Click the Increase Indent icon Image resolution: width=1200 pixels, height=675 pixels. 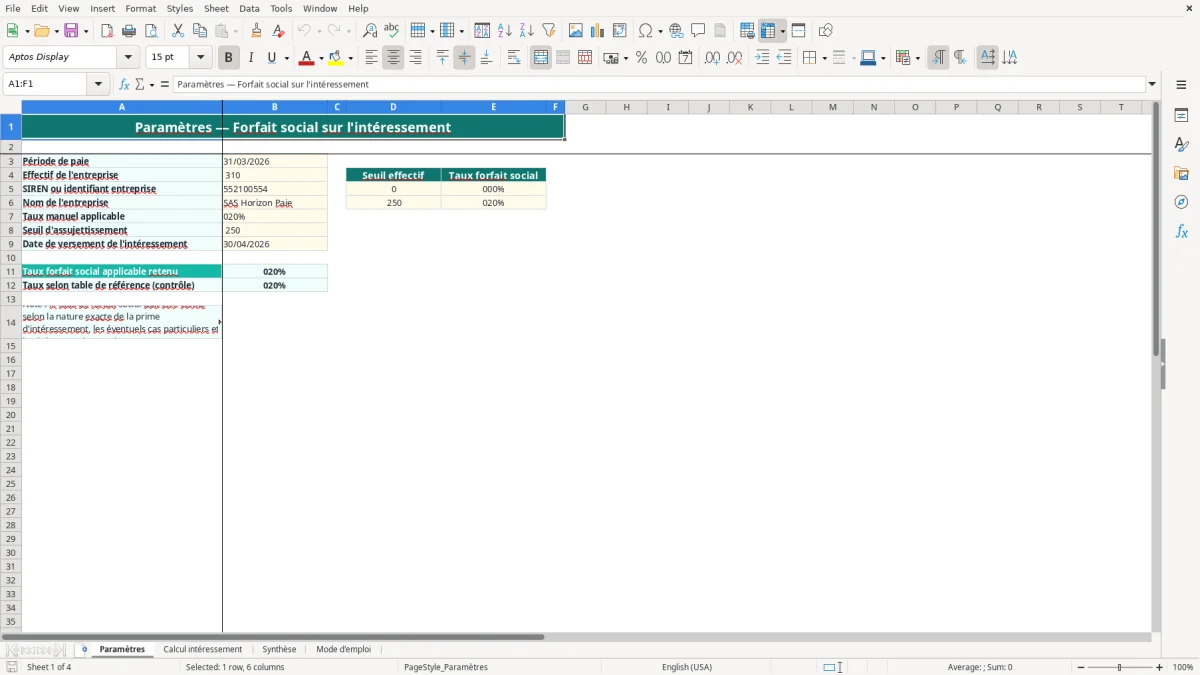point(762,58)
